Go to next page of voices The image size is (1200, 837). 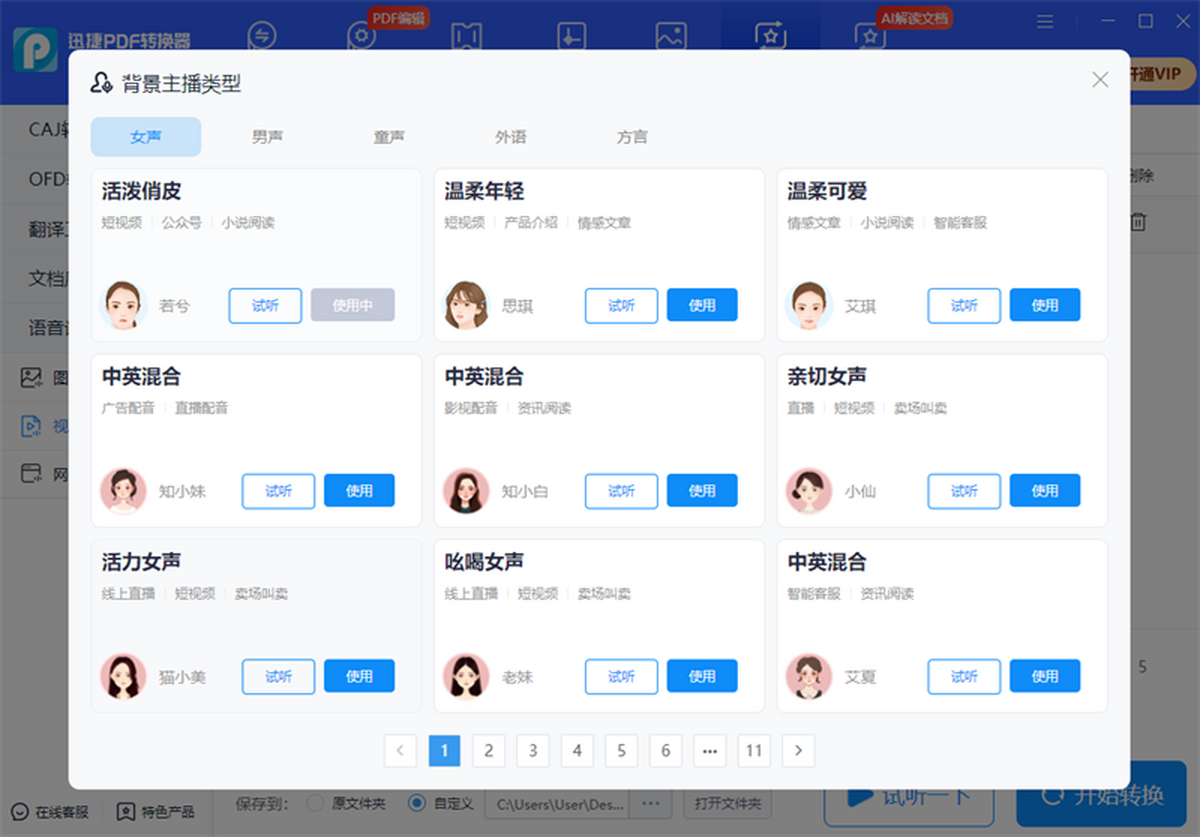click(x=798, y=750)
